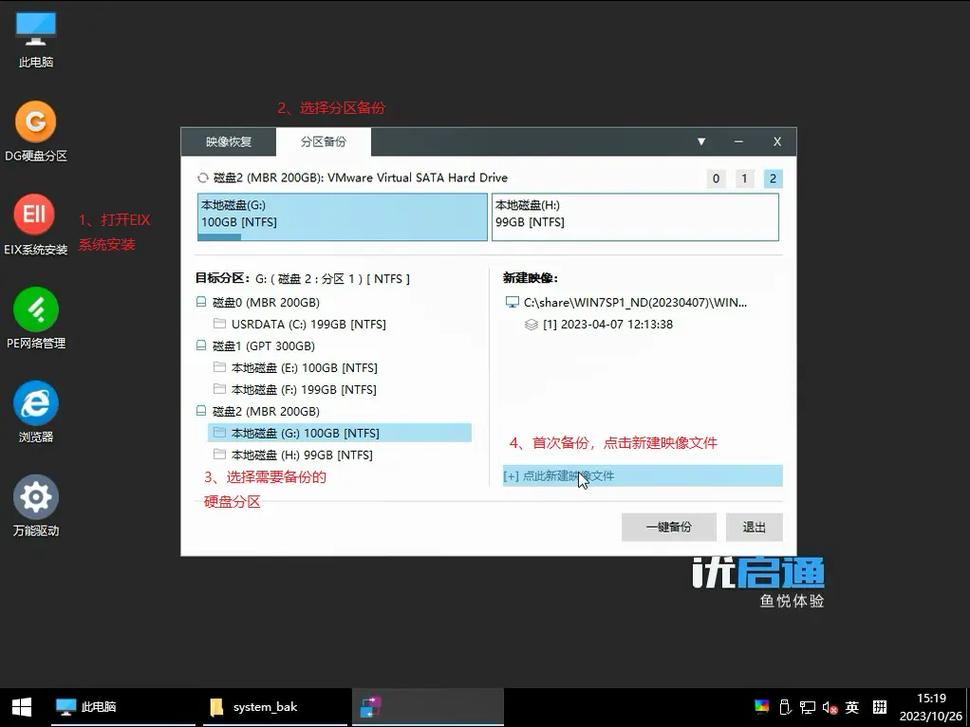
Task: Click folder icon of 本地磁盘 (F:) row
Action: click(x=219, y=389)
